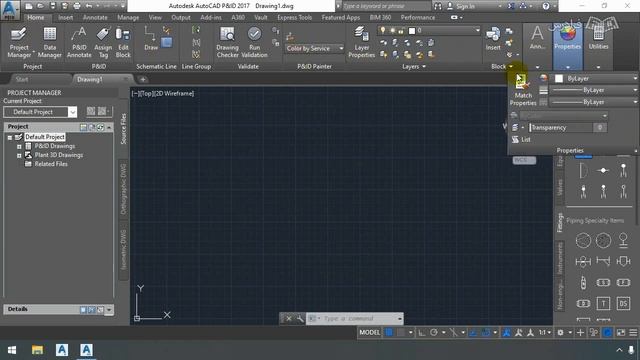This screenshot has height=360, width=640.
Task: Switch to the Insert ribbon tab
Action: (x=65, y=18)
